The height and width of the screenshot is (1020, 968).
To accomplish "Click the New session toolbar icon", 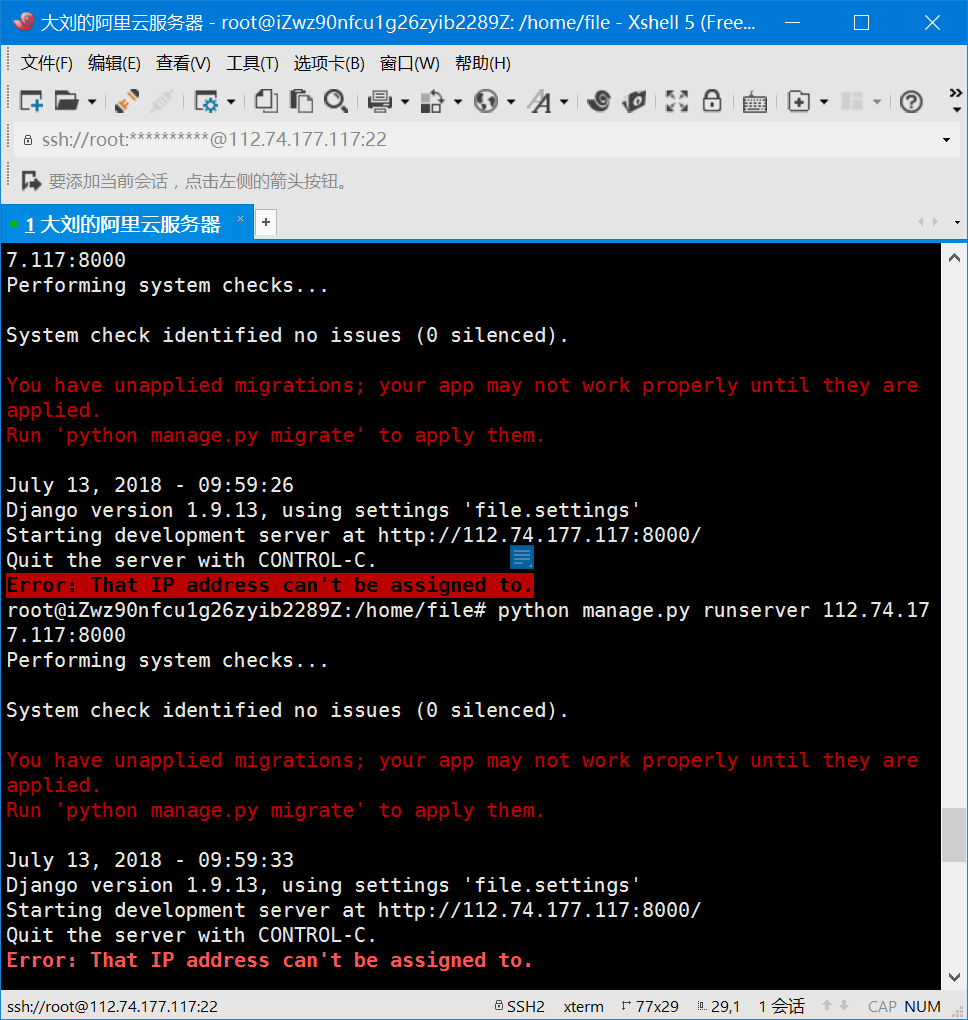I will (x=31, y=101).
